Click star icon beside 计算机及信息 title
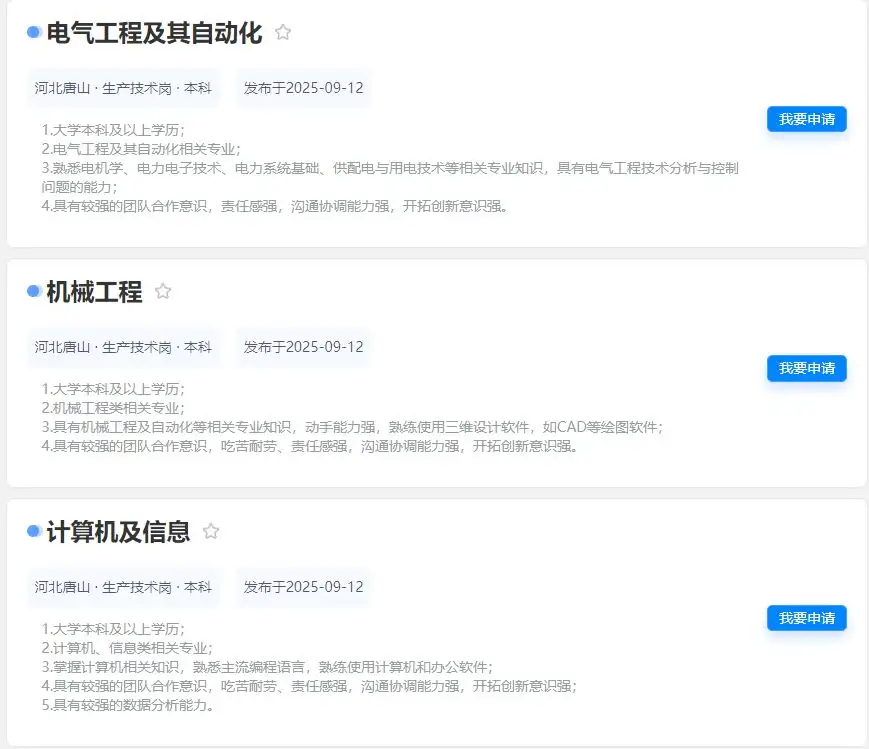869x749 pixels. [211, 532]
